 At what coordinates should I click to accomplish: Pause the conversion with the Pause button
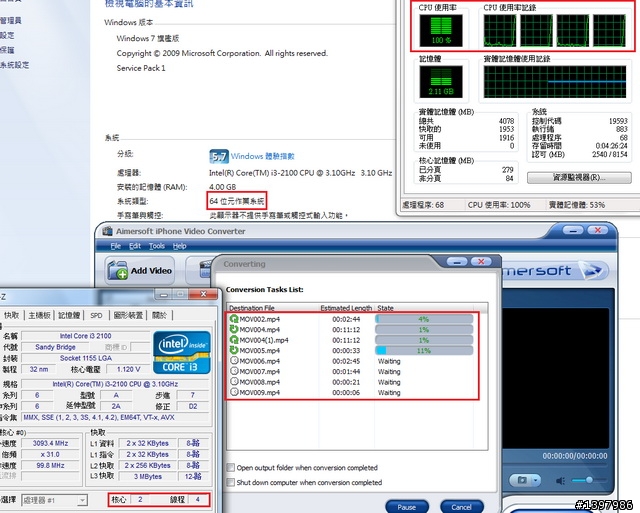(407, 506)
